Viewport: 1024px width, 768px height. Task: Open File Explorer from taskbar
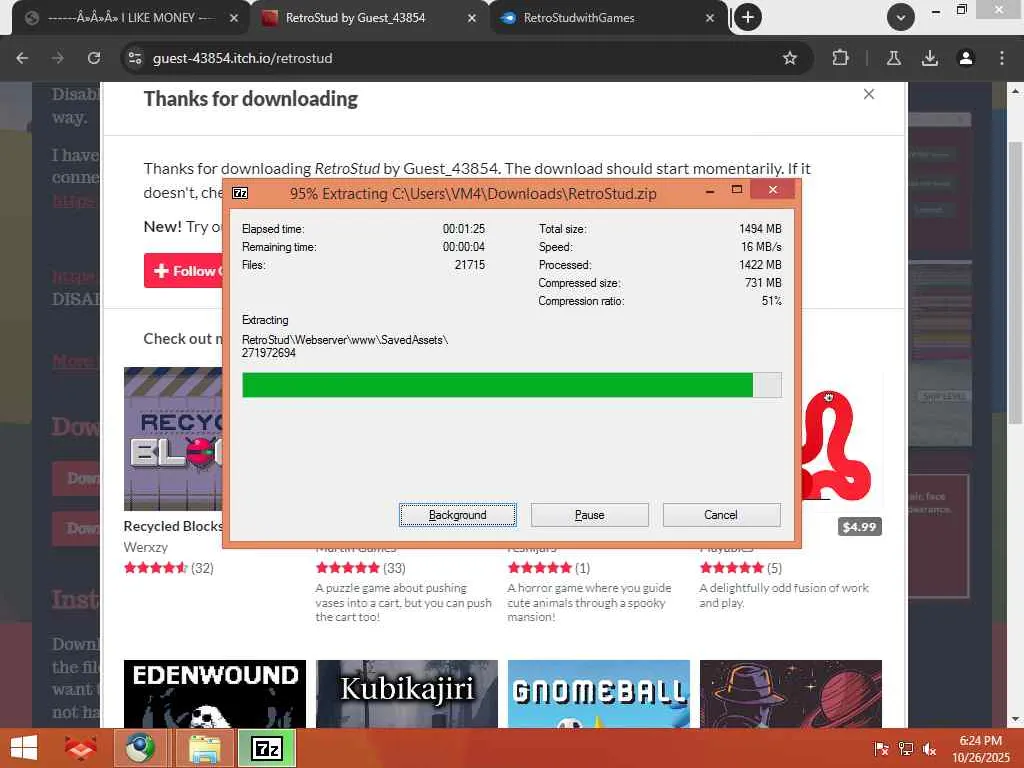[204, 748]
